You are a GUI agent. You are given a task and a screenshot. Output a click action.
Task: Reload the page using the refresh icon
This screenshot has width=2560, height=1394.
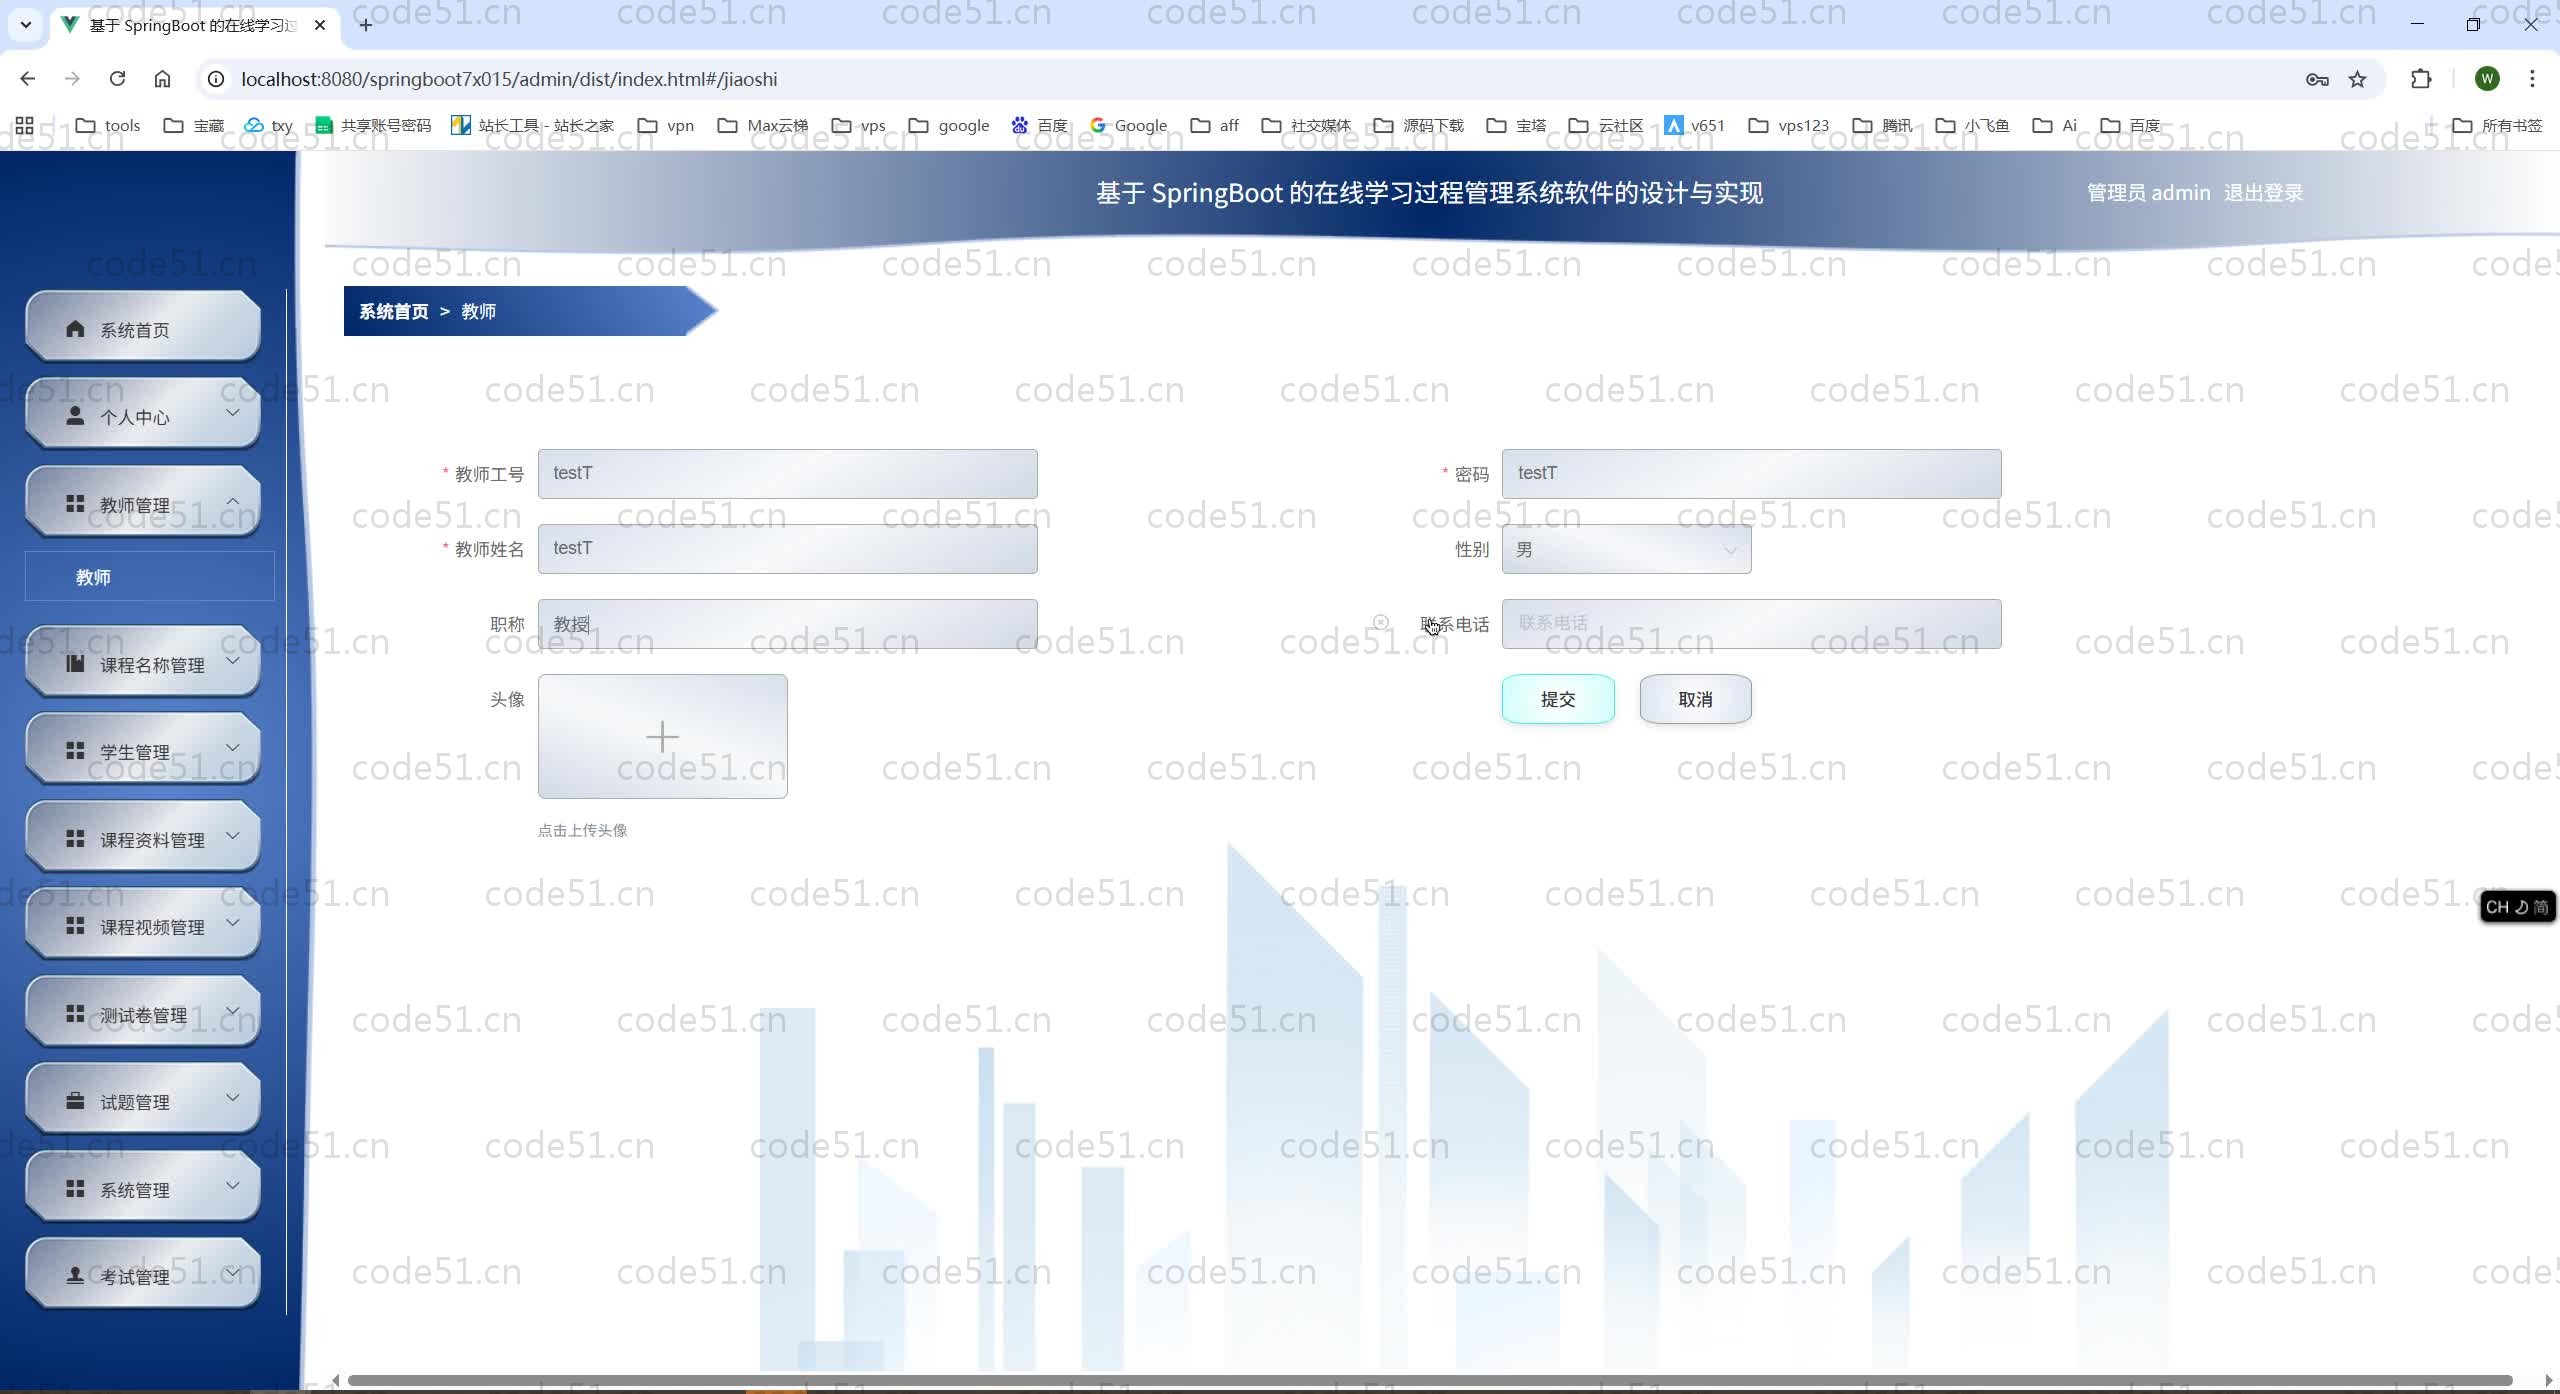click(x=117, y=79)
